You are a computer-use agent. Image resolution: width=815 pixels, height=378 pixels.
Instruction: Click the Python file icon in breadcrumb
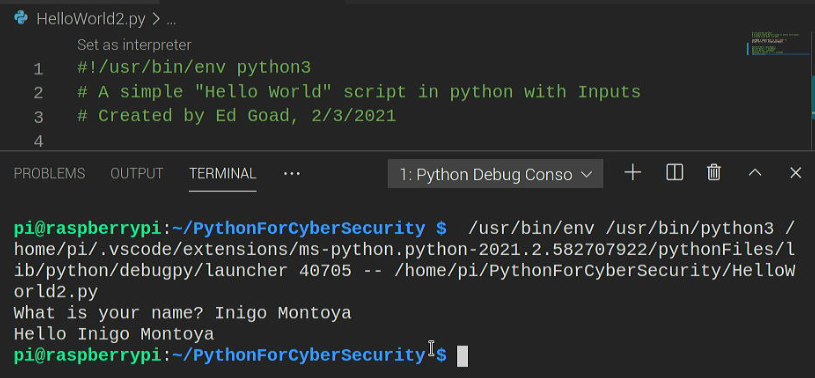pyautogui.click(x=21, y=19)
